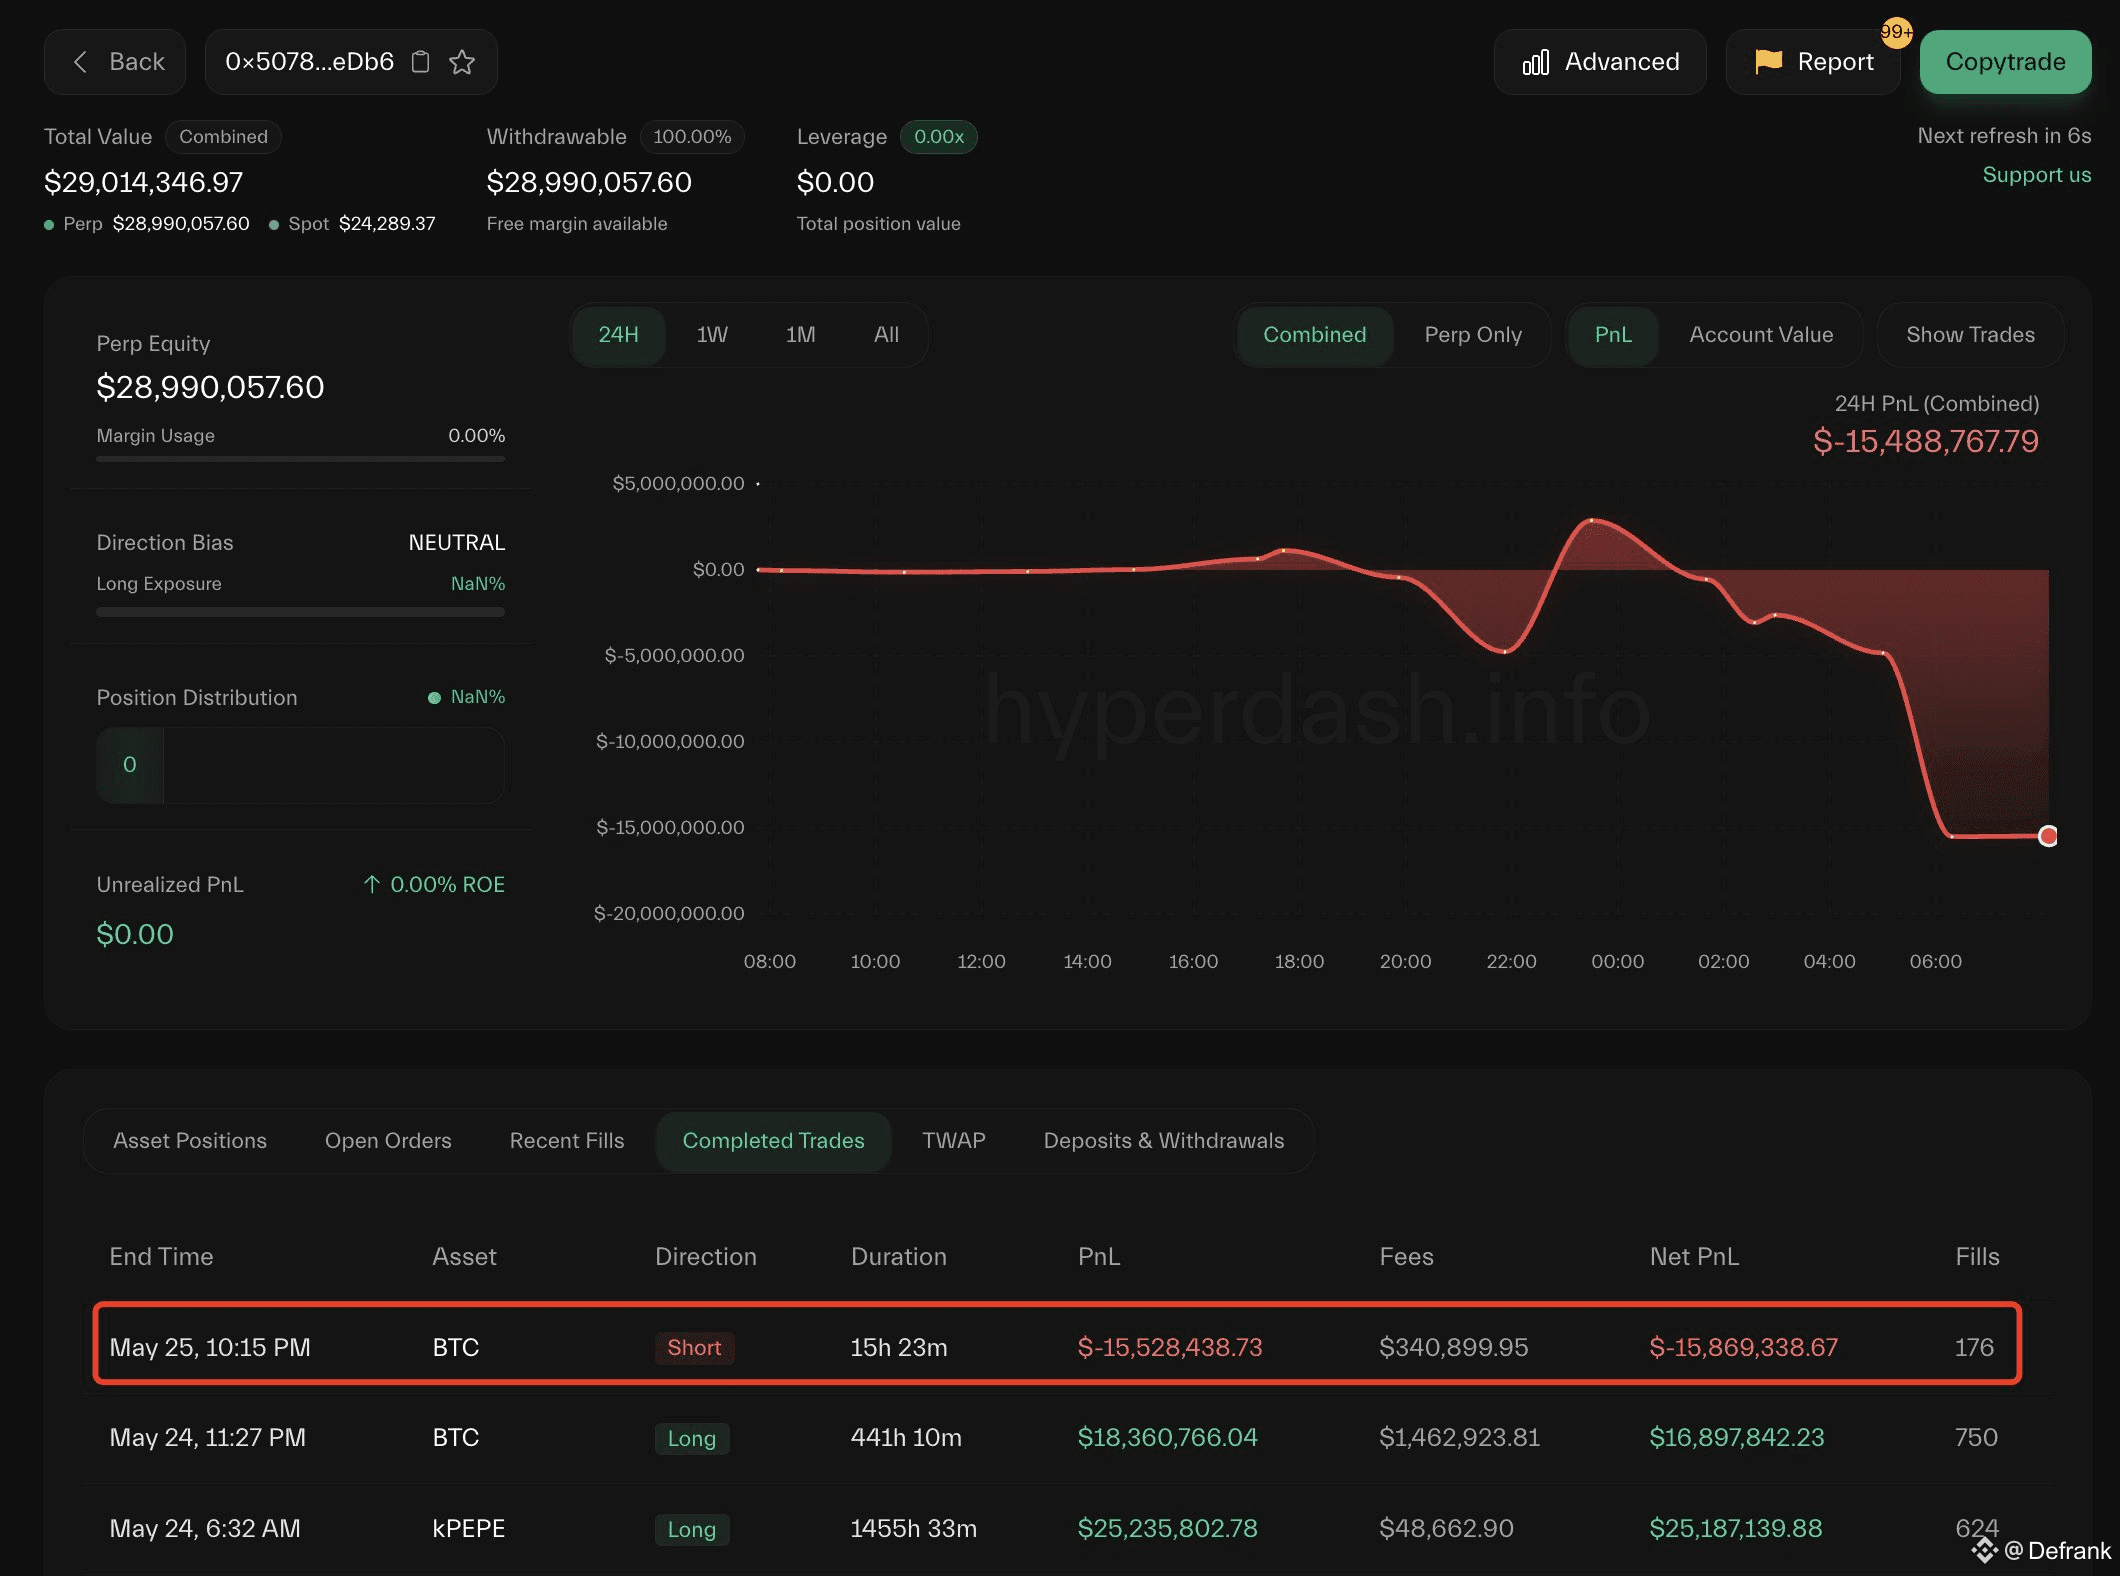2120x1576 pixels.
Task: Toggle chart to Account Value display
Action: (1760, 334)
